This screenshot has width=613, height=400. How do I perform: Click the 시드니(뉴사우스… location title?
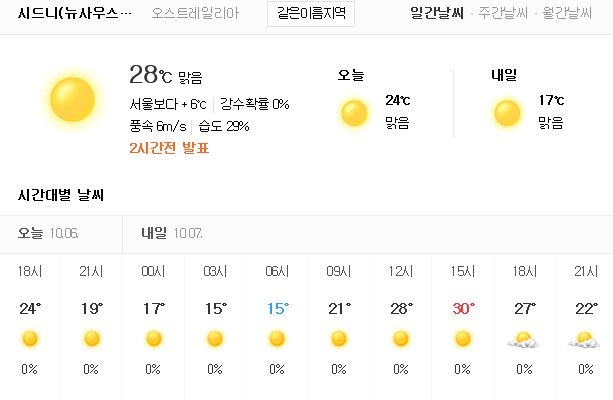pyautogui.click(x=75, y=14)
